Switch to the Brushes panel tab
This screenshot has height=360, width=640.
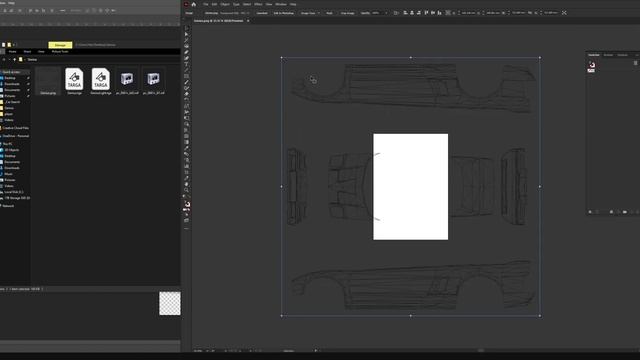(608, 55)
